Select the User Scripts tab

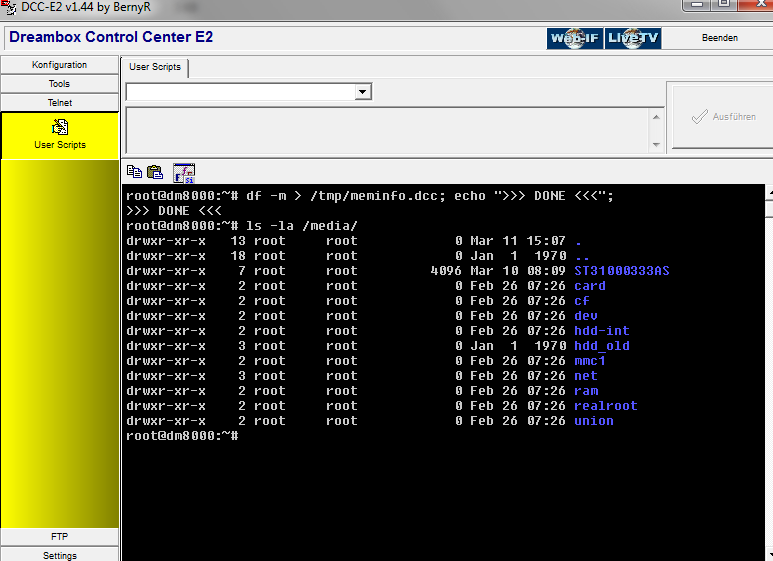[x=155, y=67]
